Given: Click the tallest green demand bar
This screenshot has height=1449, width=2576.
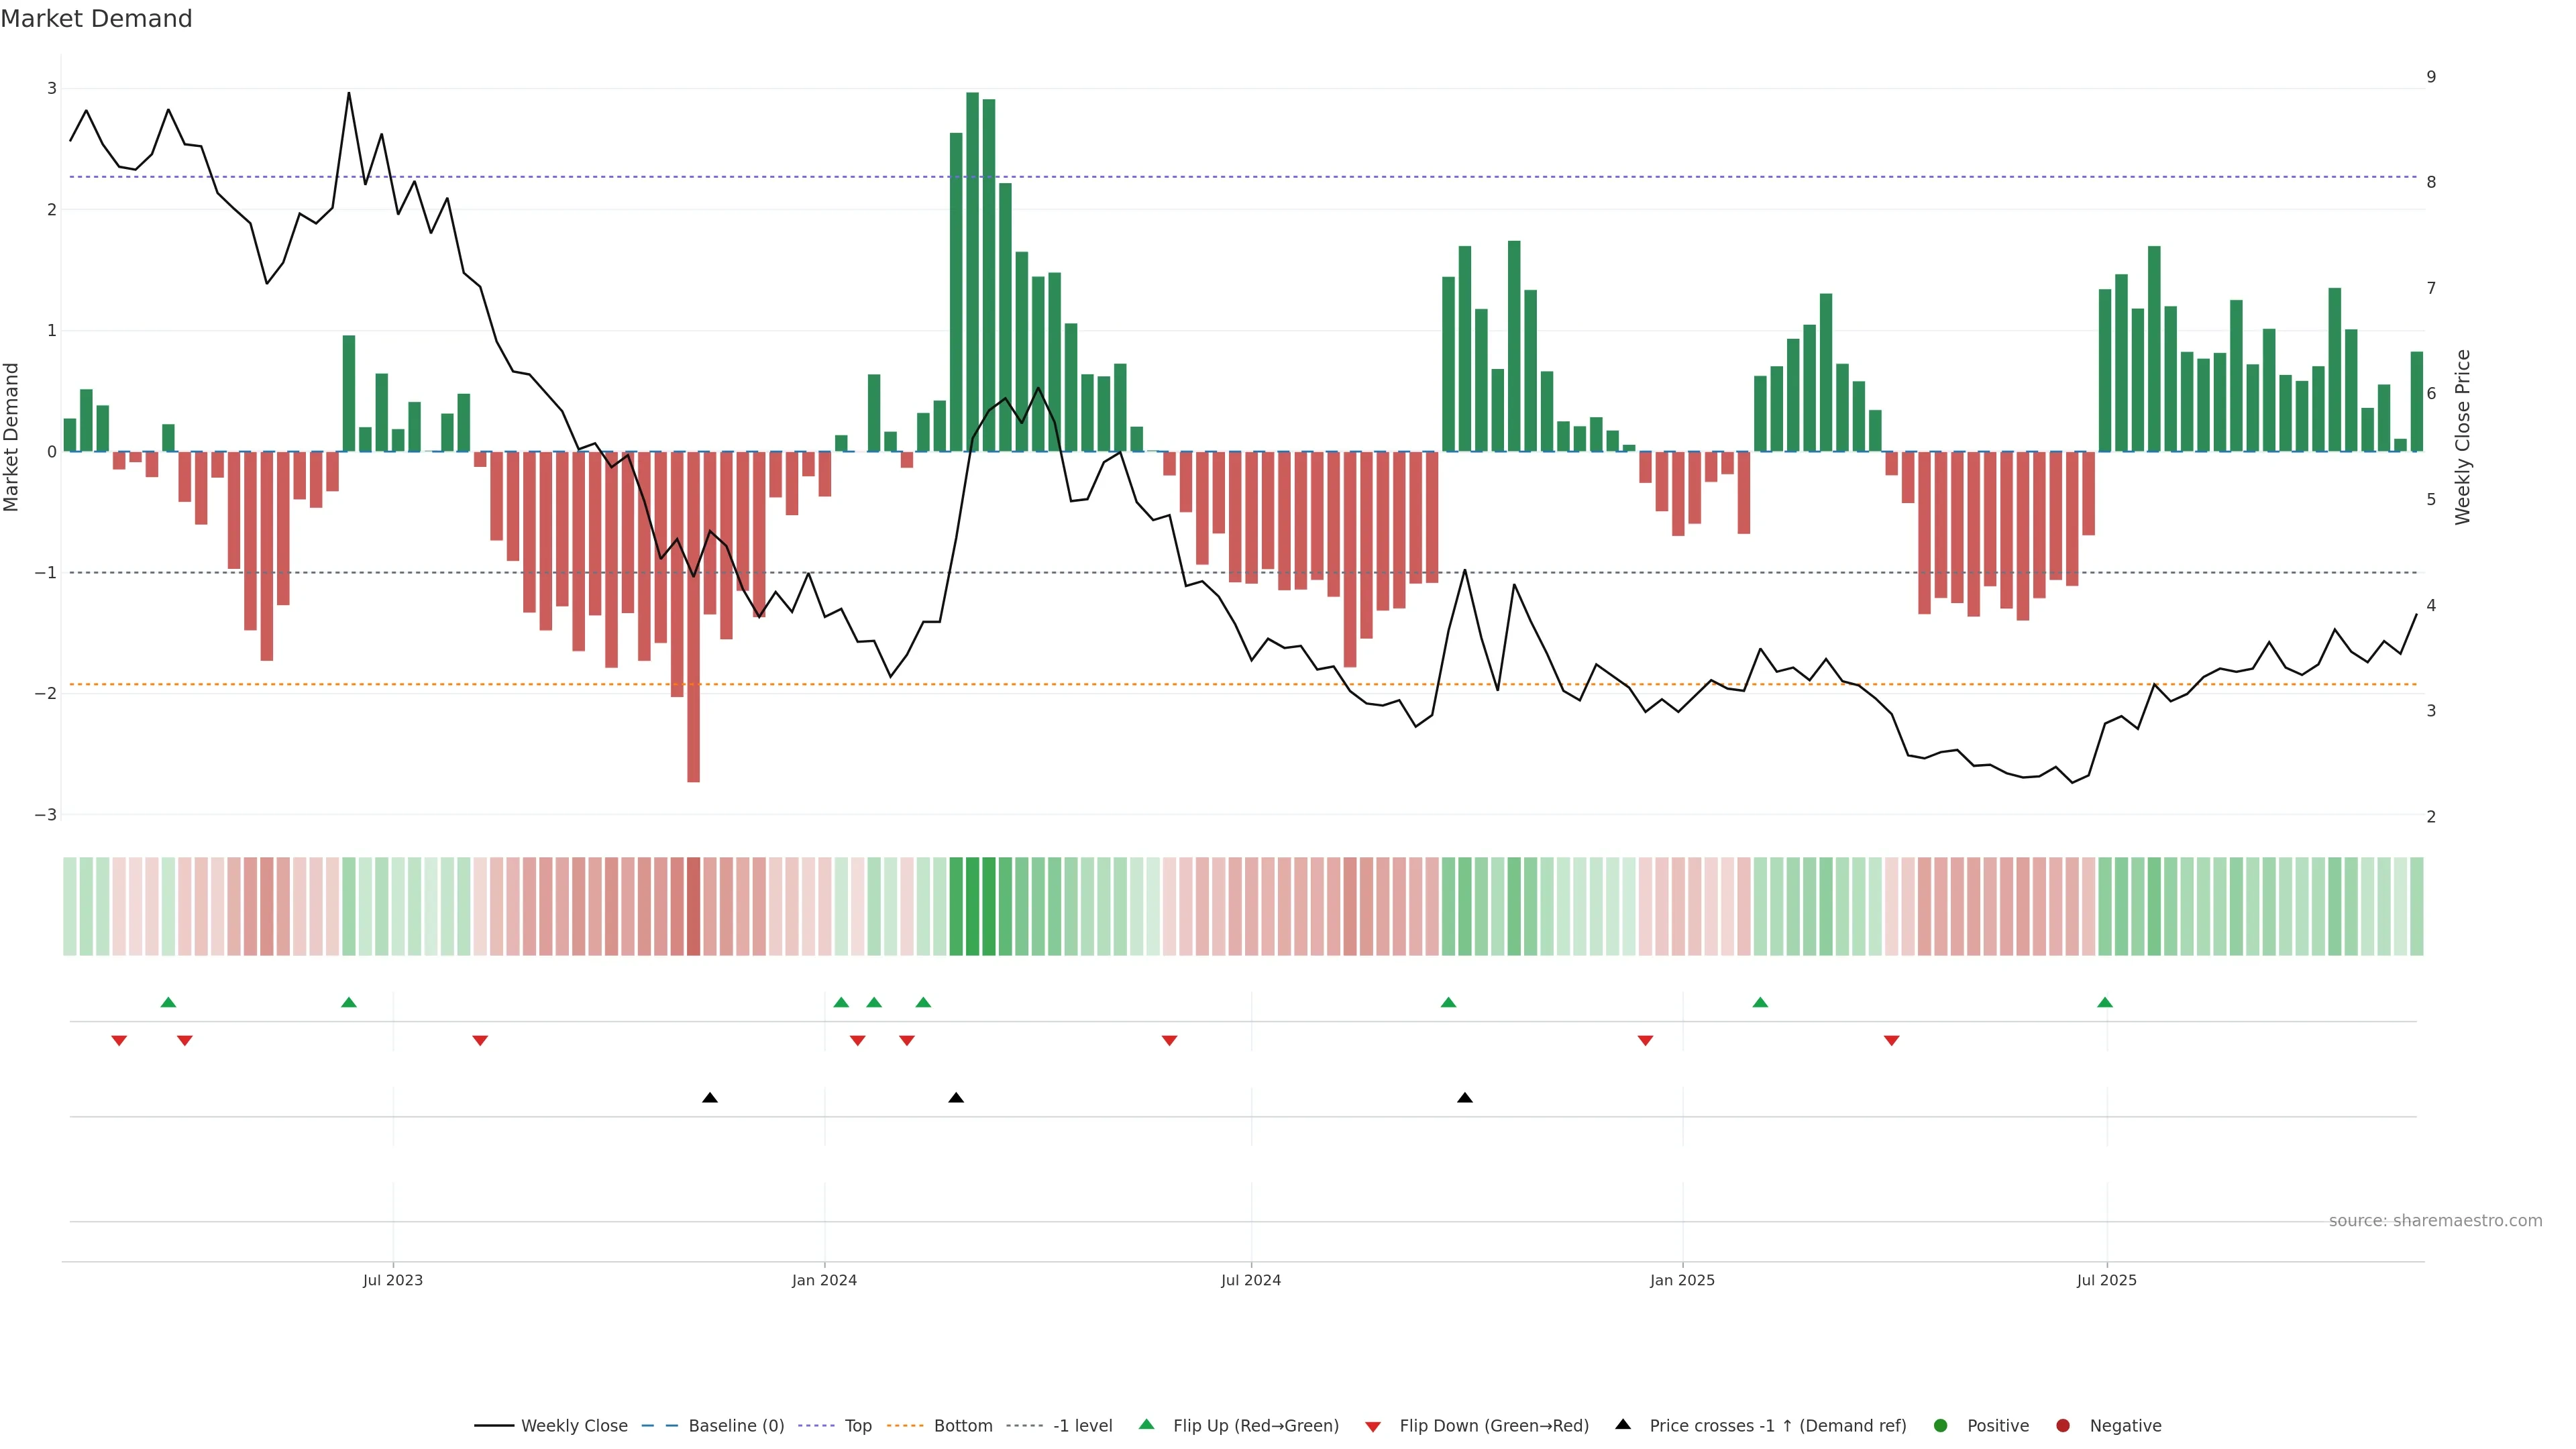Looking at the screenshot, I should click(972, 270).
